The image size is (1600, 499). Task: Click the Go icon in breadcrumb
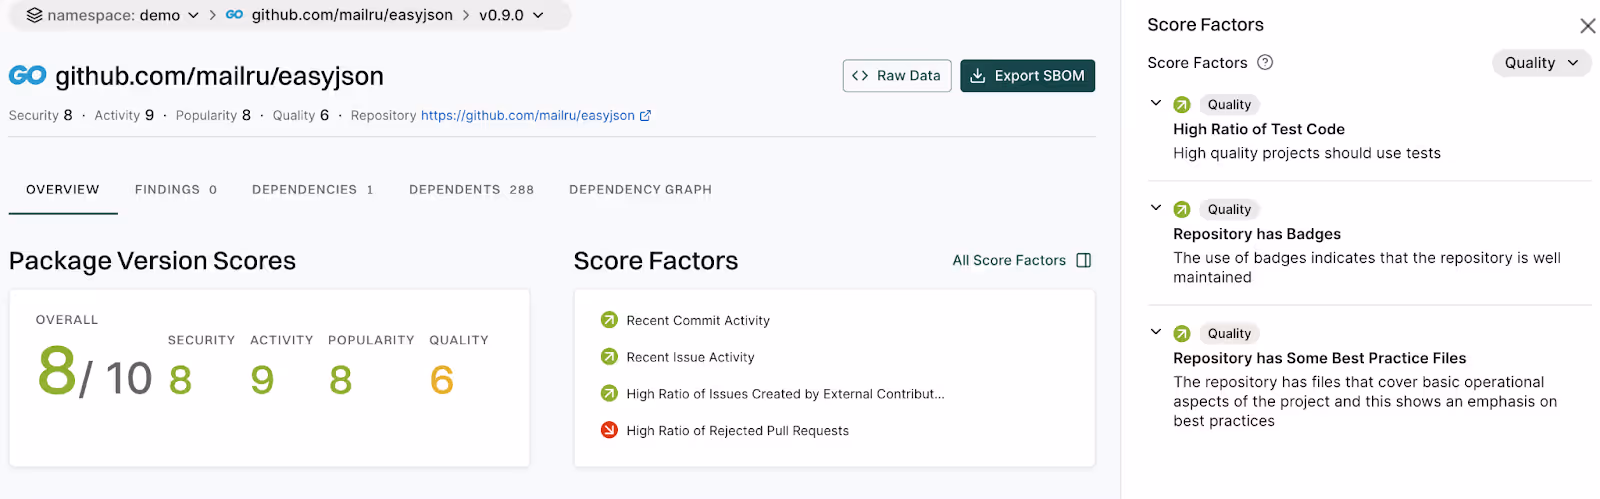click(235, 15)
